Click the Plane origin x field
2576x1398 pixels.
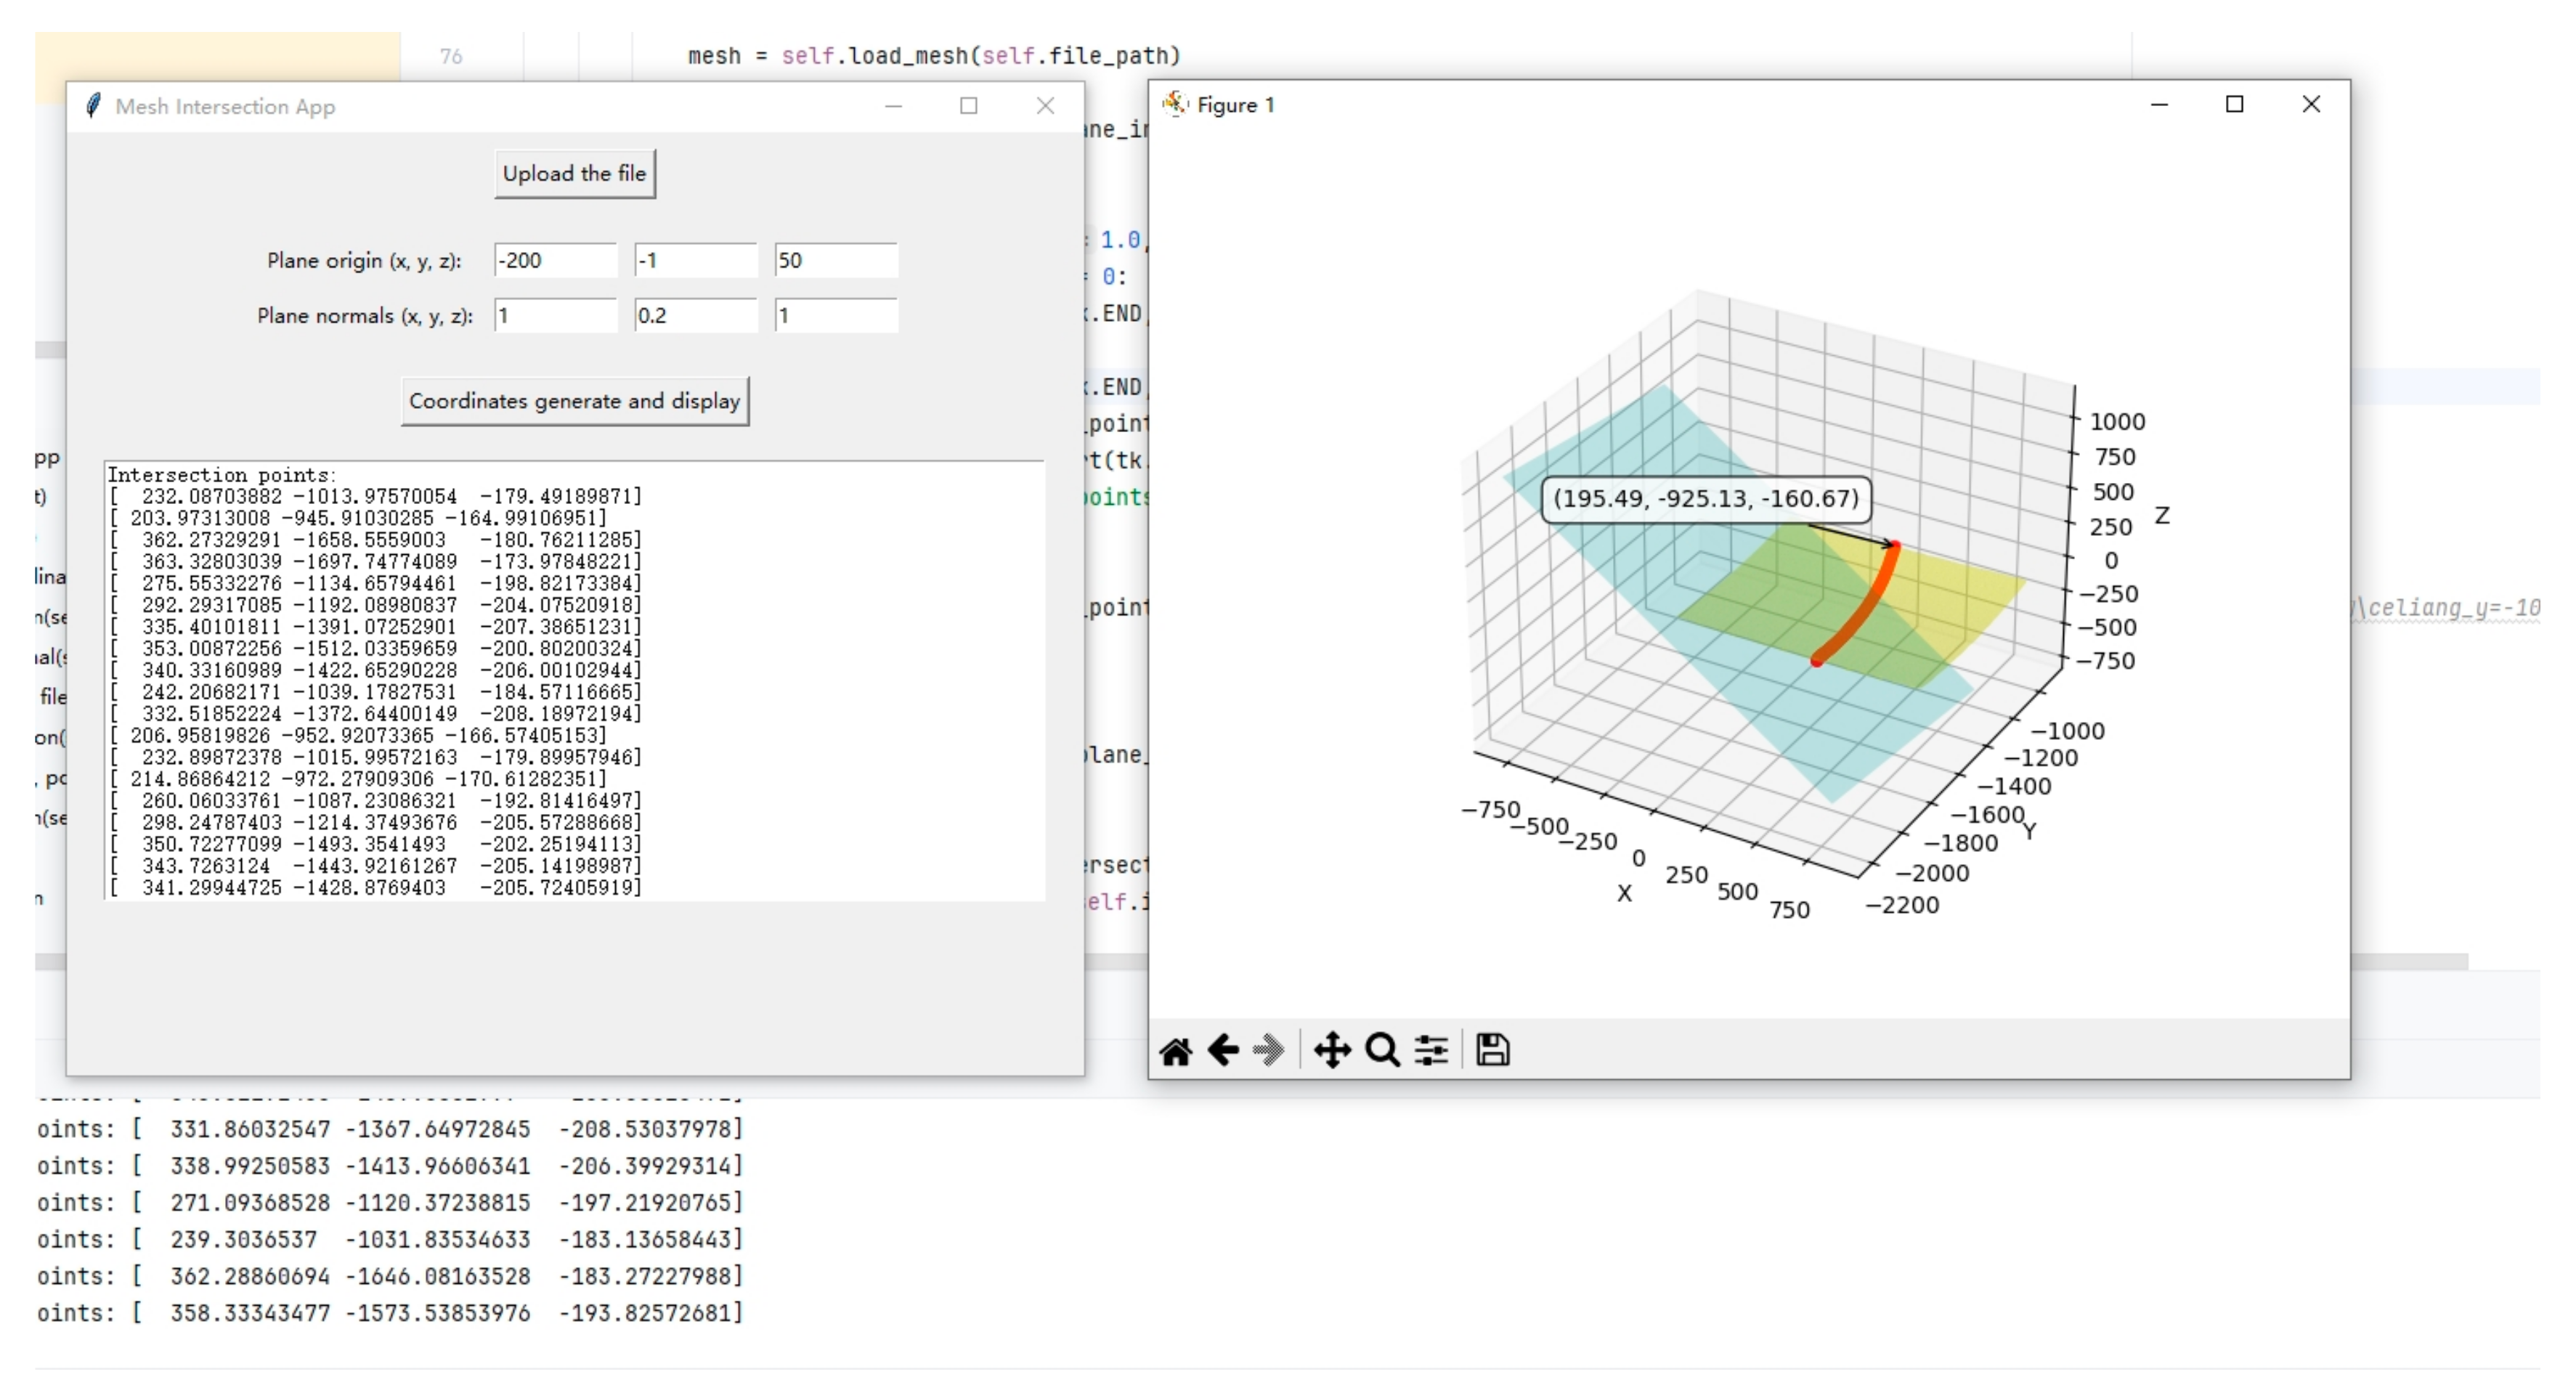[x=555, y=260]
